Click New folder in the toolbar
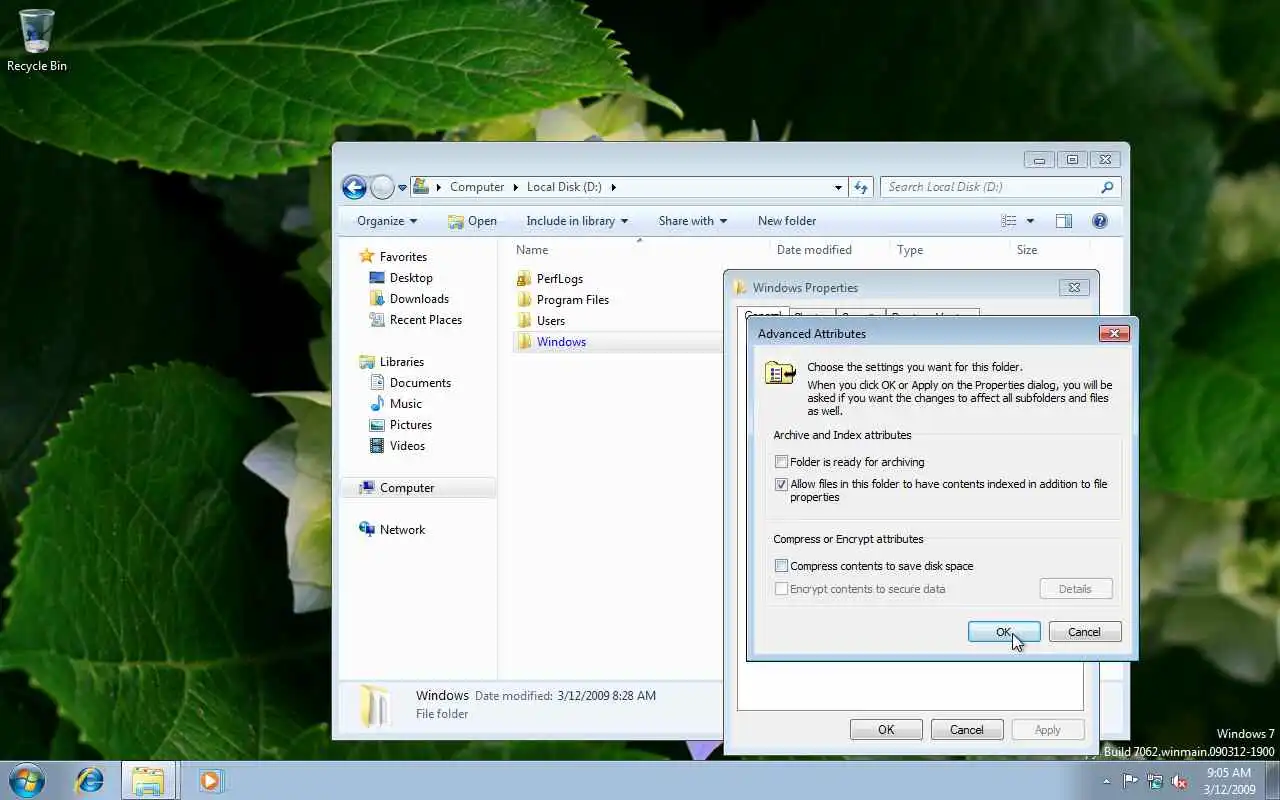1280x800 pixels. [x=787, y=221]
